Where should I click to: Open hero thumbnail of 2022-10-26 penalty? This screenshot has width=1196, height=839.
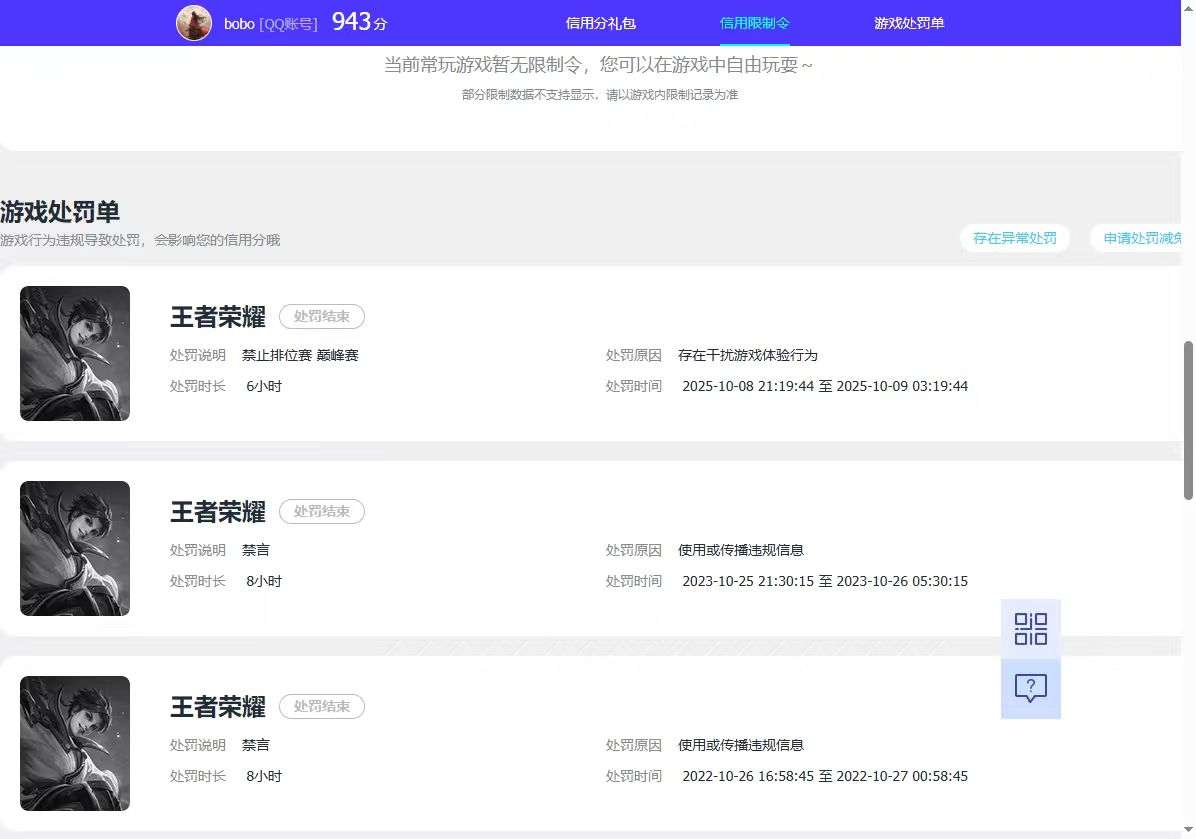[75, 744]
